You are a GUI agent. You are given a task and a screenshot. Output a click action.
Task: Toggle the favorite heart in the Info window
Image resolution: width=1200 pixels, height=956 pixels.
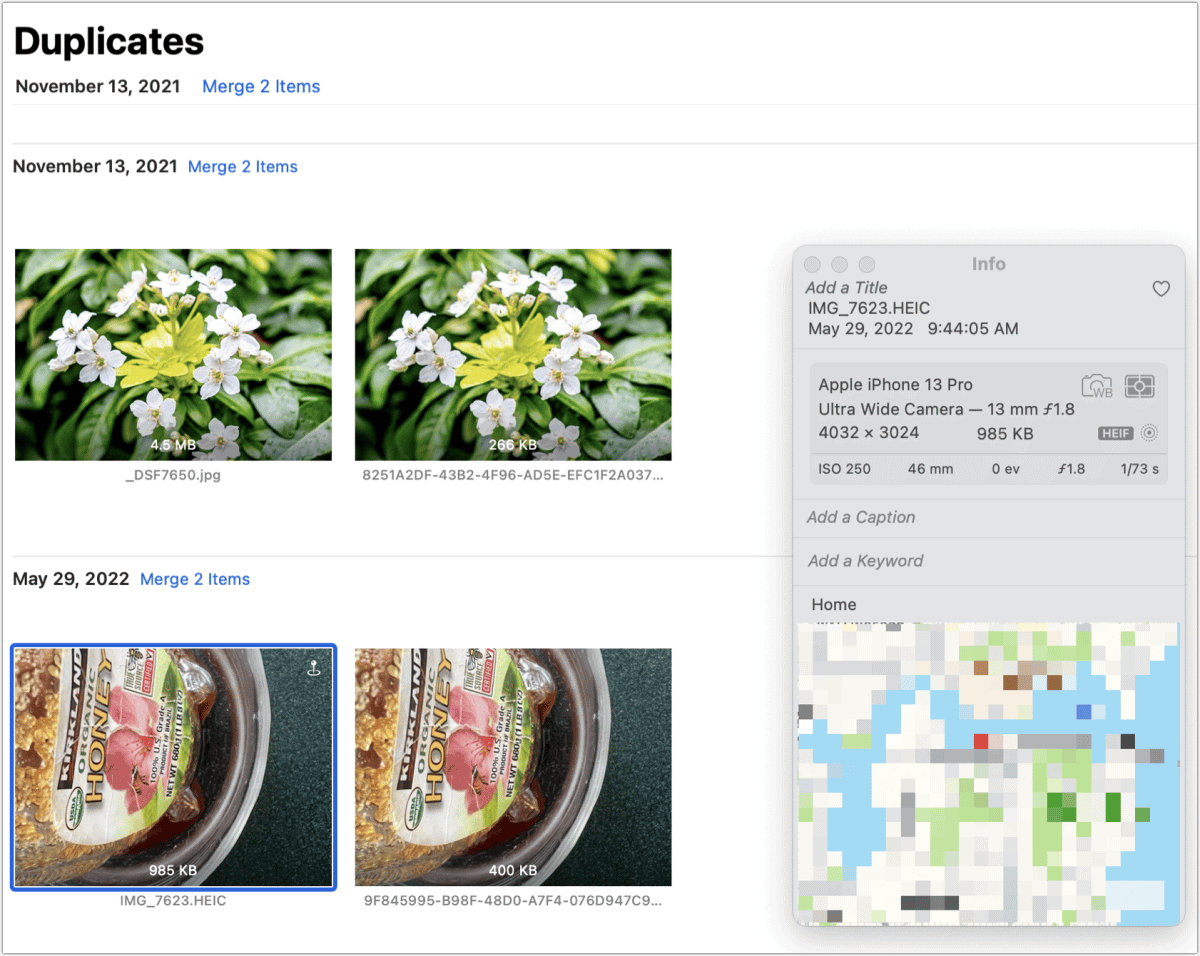[1161, 289]
